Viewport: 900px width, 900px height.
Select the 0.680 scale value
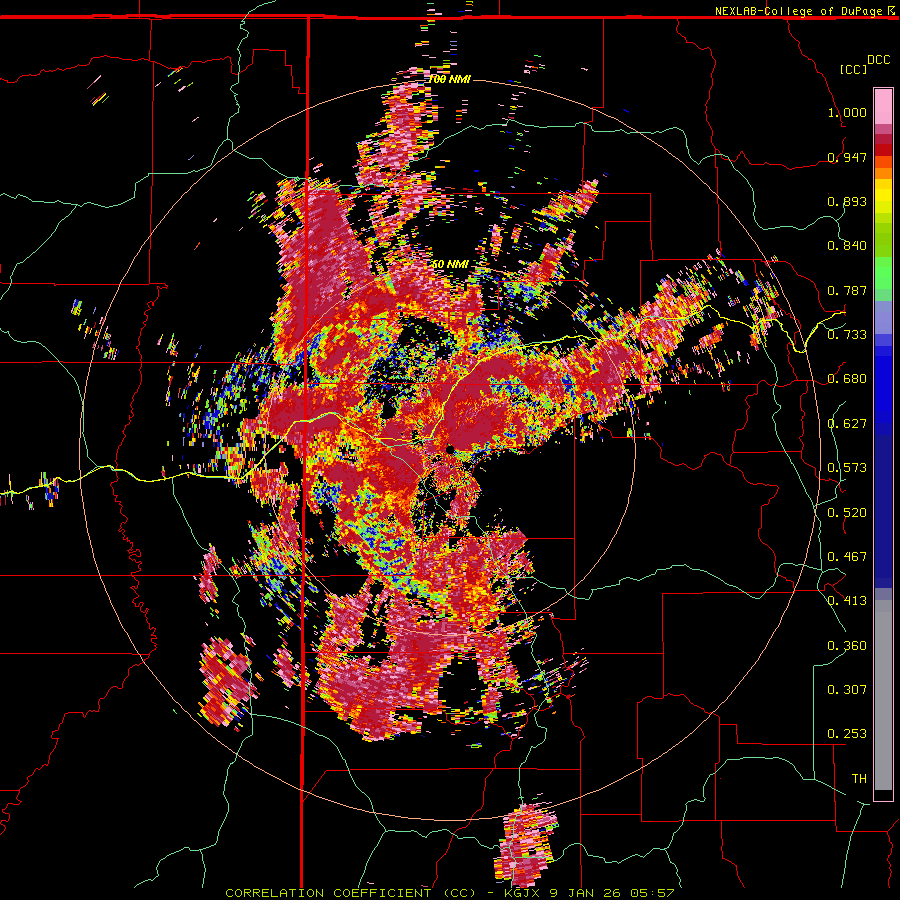847,379
